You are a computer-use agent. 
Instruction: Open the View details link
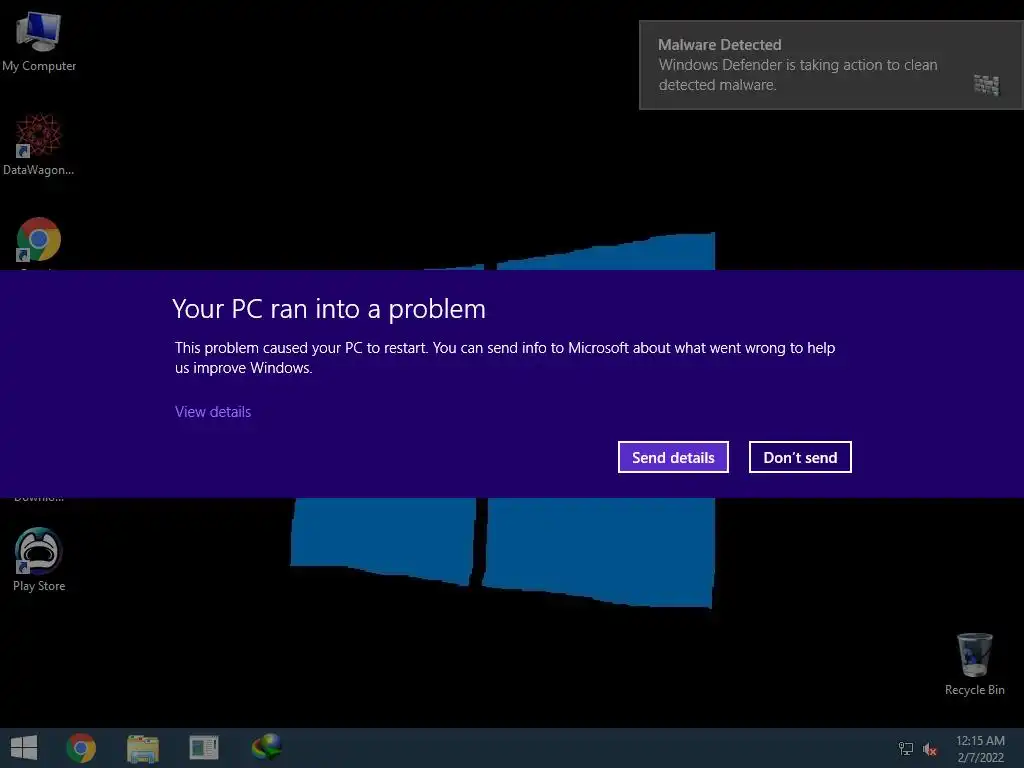(213, 412)
